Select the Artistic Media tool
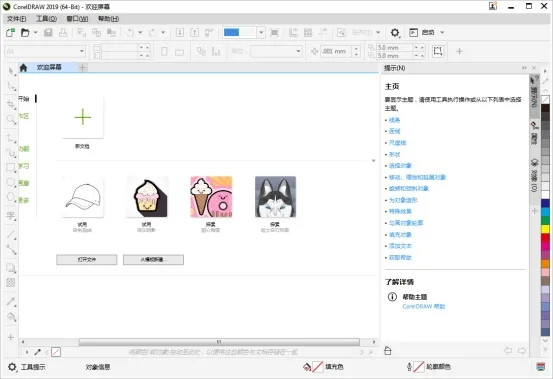Screen dimensions: 553x379 pyautogui.click(x=11, y=153)
